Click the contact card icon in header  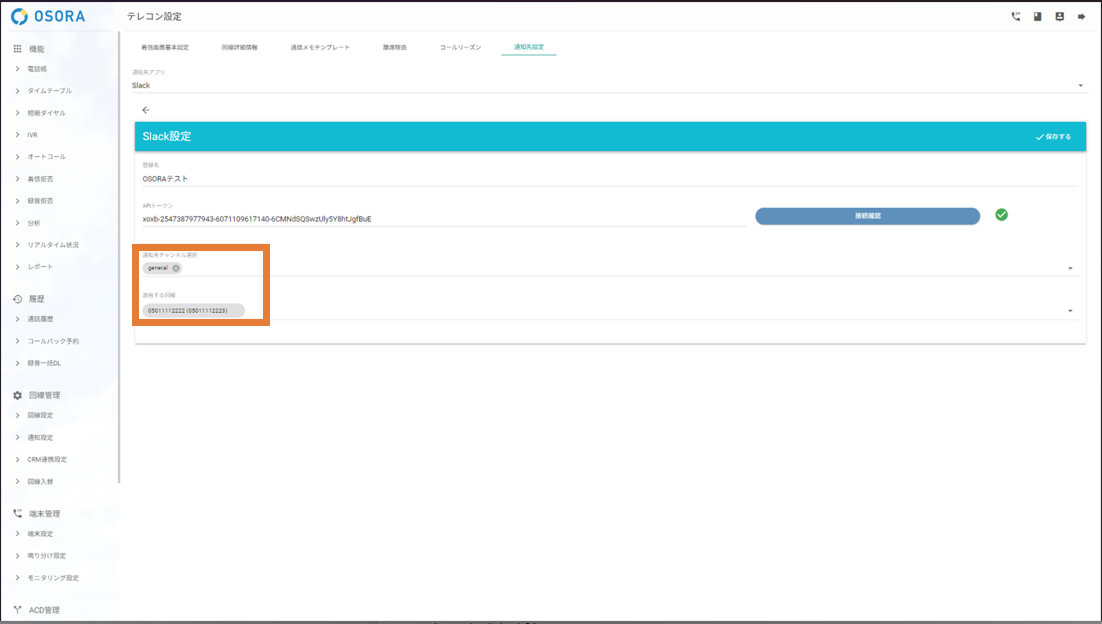click(1059, 17)
